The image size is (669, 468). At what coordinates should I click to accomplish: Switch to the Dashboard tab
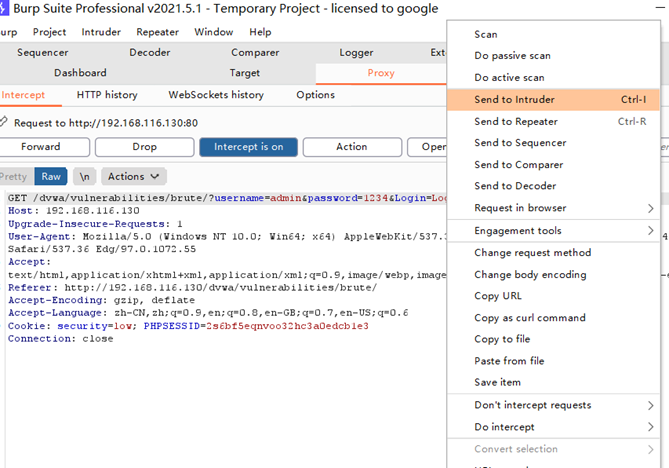point(80,73)
